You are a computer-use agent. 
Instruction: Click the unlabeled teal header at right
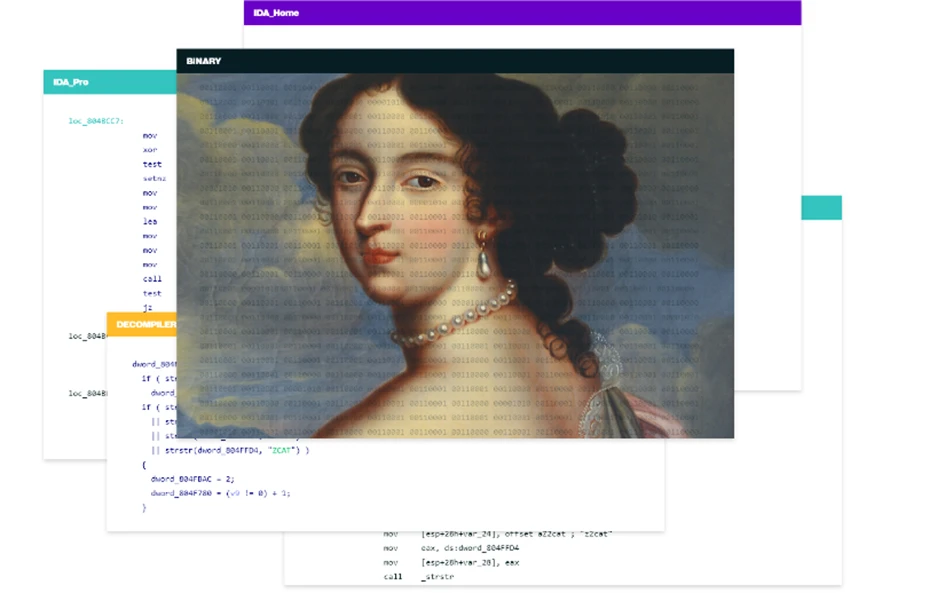tap(821, 208)
